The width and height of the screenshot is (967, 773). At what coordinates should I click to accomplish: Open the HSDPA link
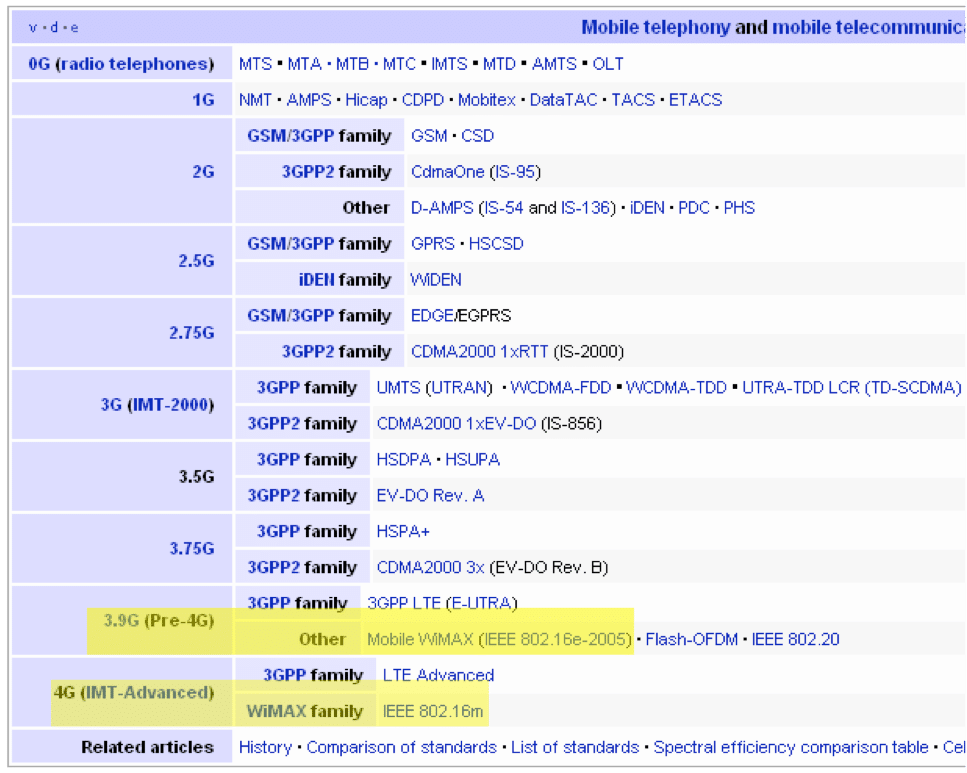point(403,459)
